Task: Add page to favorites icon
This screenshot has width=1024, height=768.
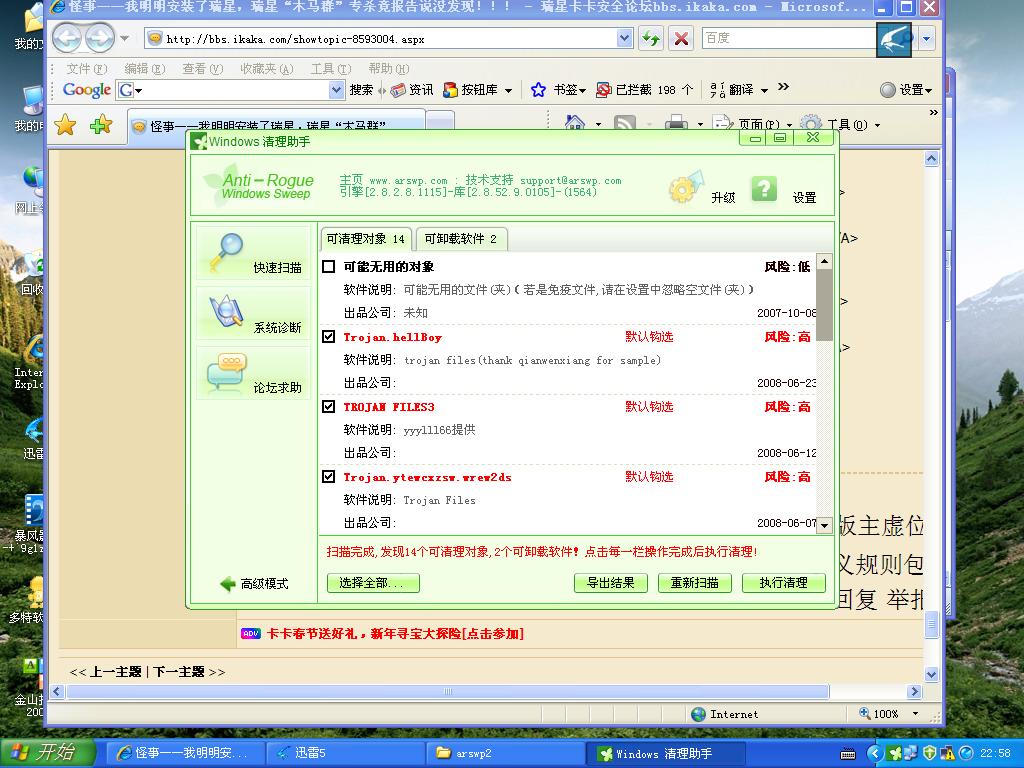Action: (100, 124)
